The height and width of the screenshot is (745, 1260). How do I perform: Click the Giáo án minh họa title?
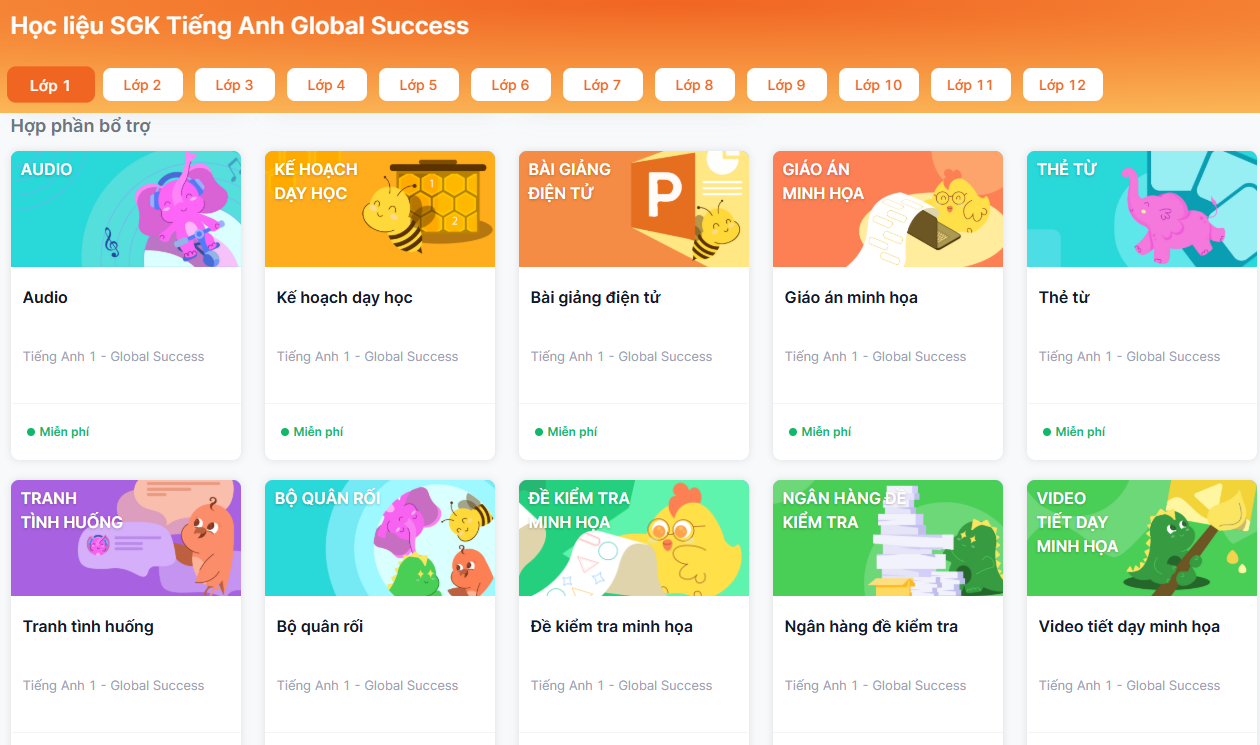coord(851,298)
